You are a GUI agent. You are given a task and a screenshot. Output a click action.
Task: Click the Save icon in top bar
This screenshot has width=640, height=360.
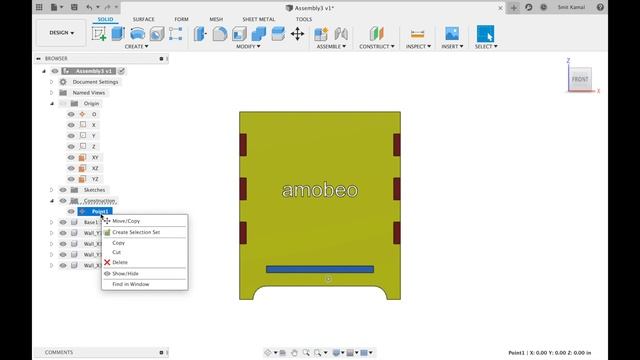tap(74, 7)
